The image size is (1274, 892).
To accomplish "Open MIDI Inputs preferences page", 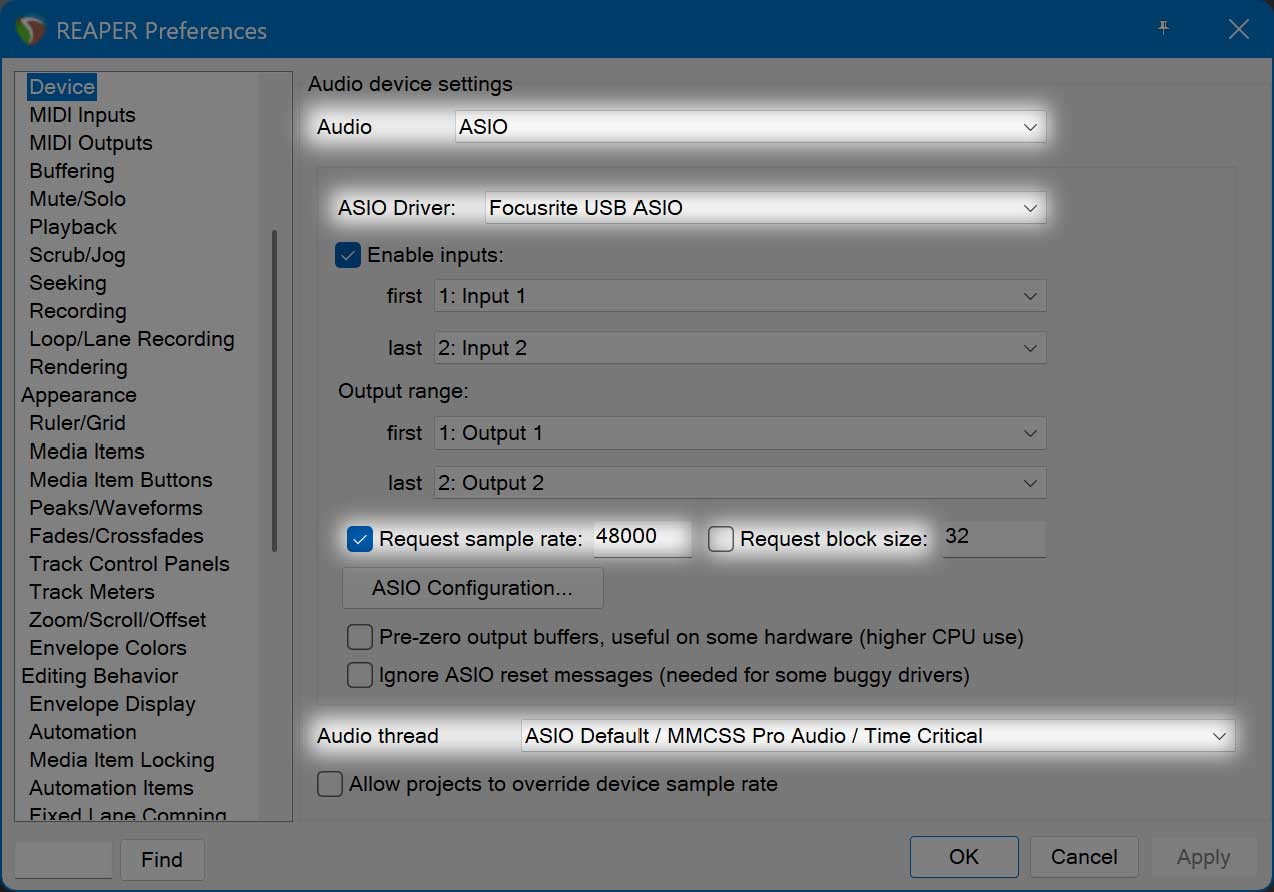I will [x=82, y=115].
